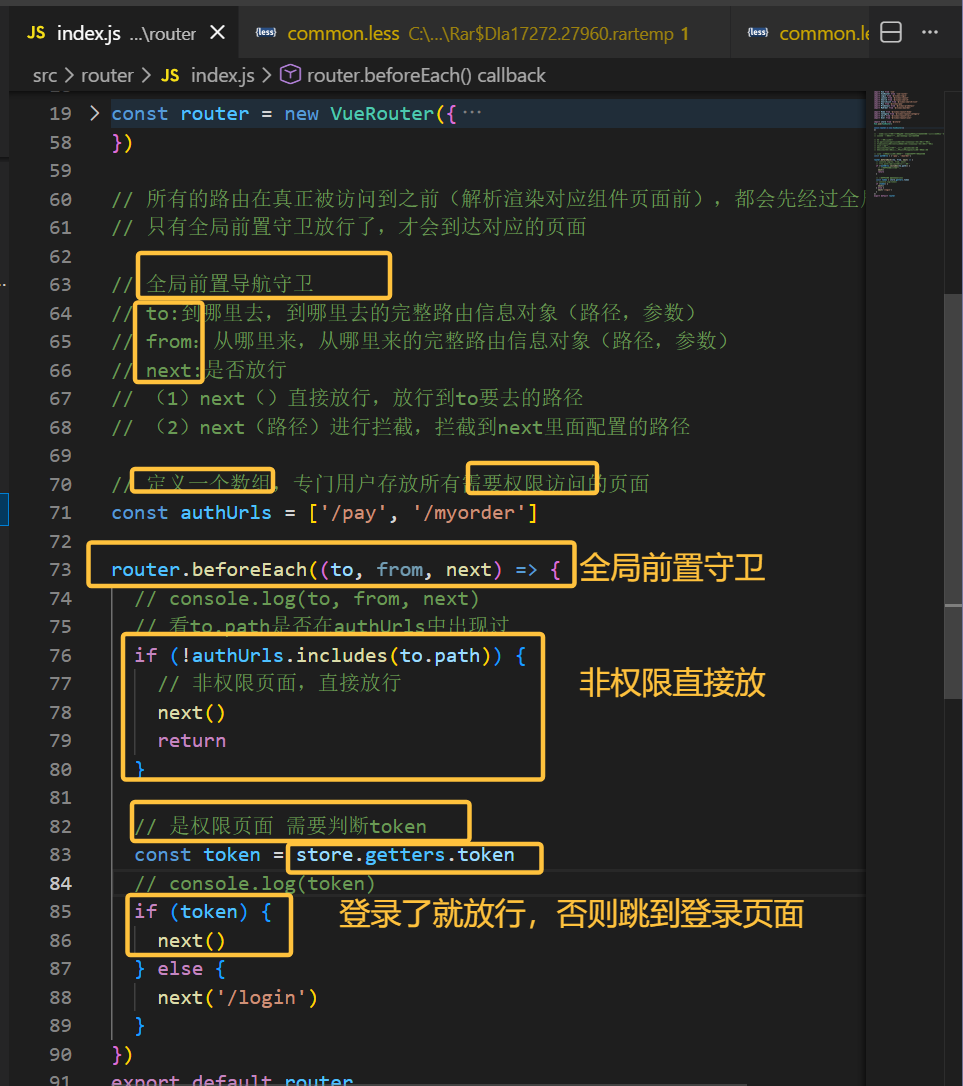
Task: Click line number 19 in the gutter
Action: pyautogui.click(x=60, y=113)
